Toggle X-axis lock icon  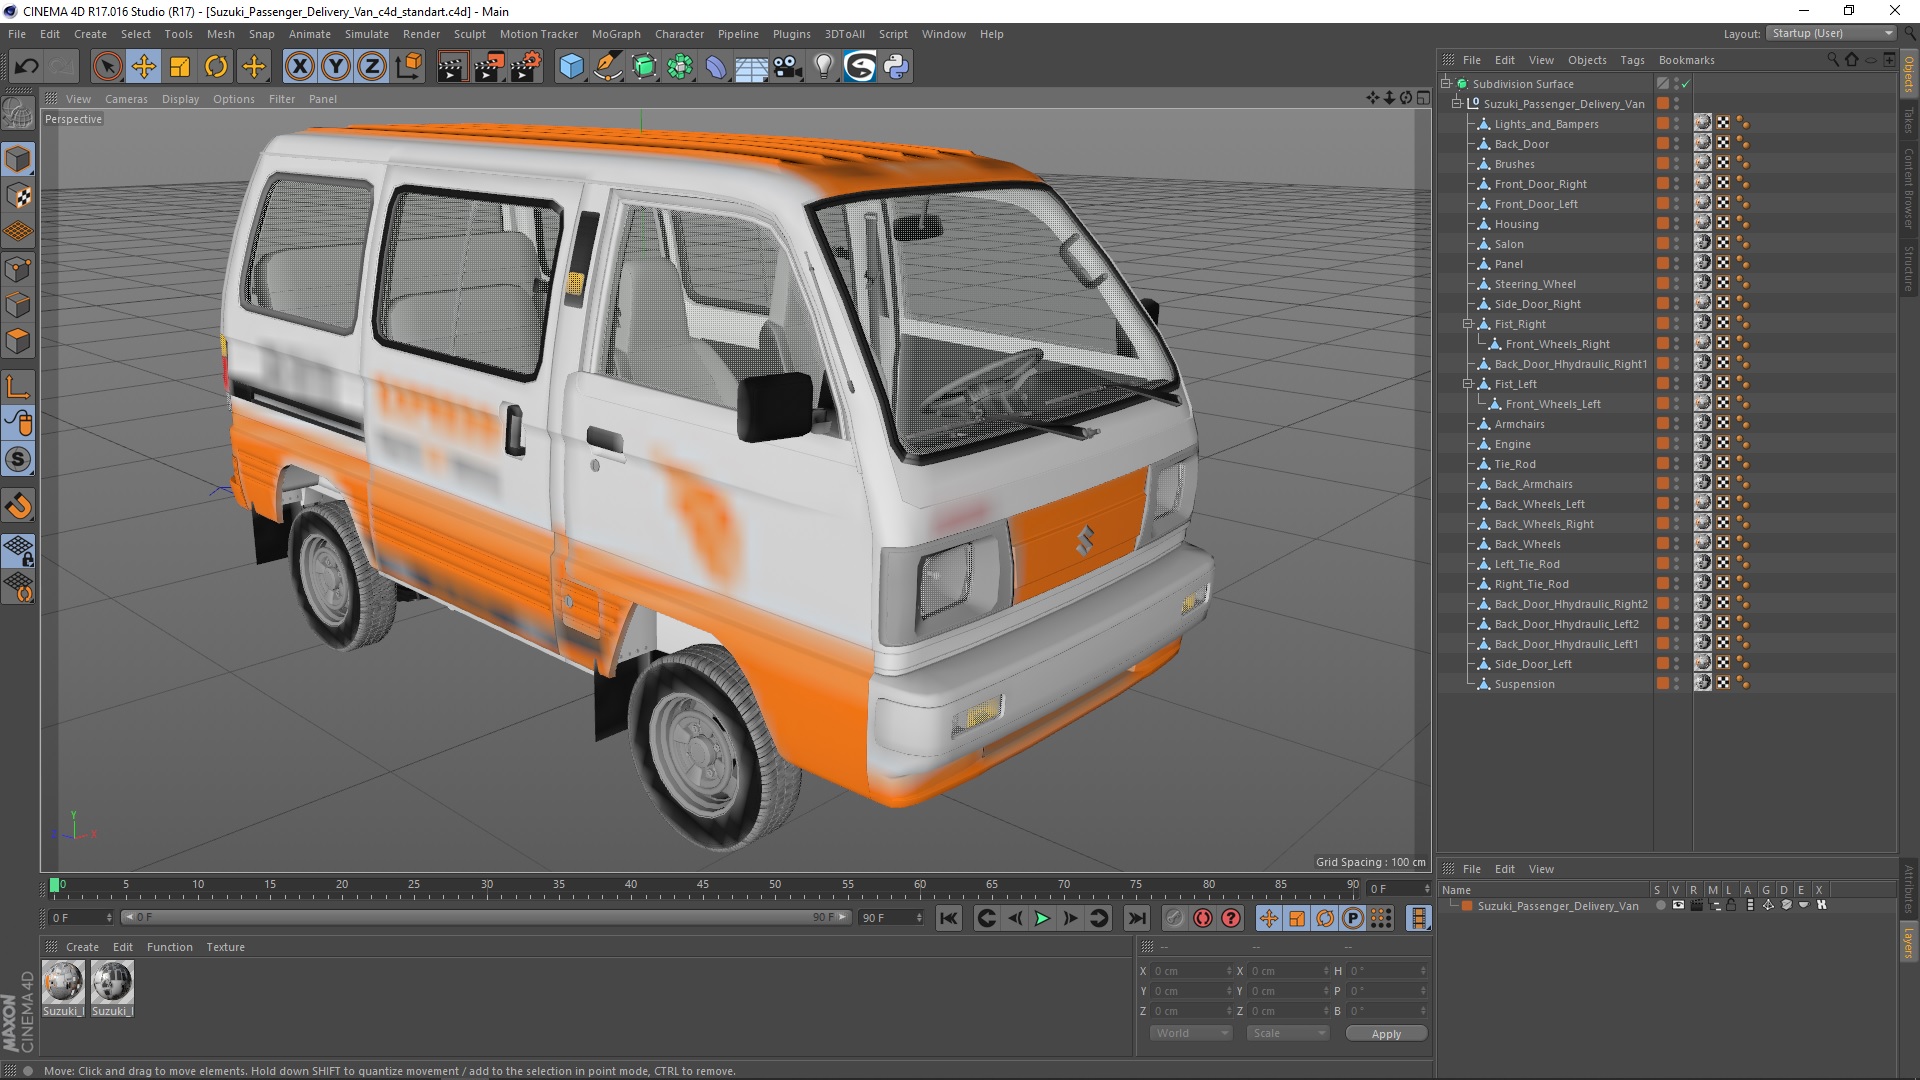[299, 67]
